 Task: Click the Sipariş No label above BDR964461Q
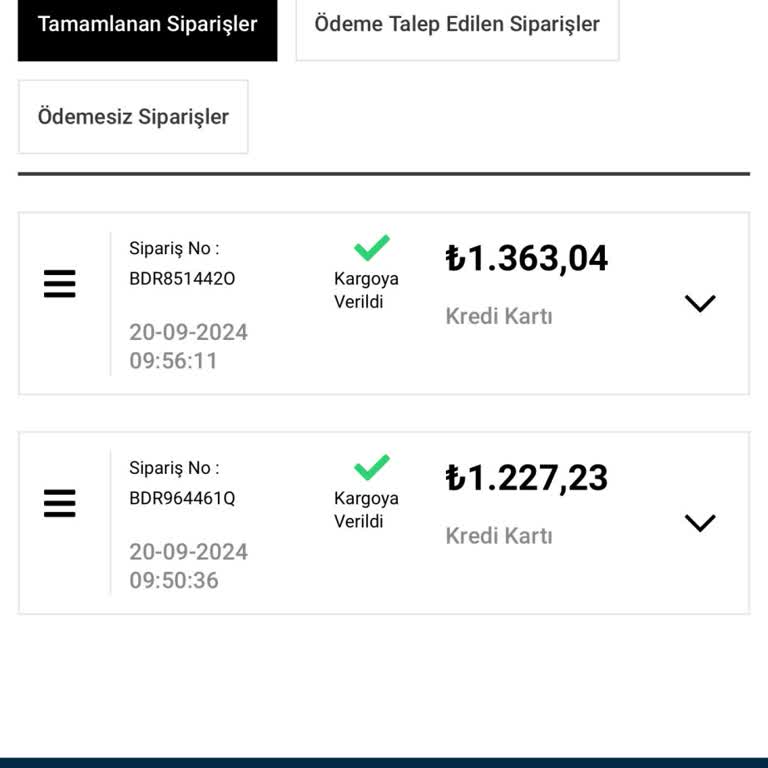click(174, 467)
